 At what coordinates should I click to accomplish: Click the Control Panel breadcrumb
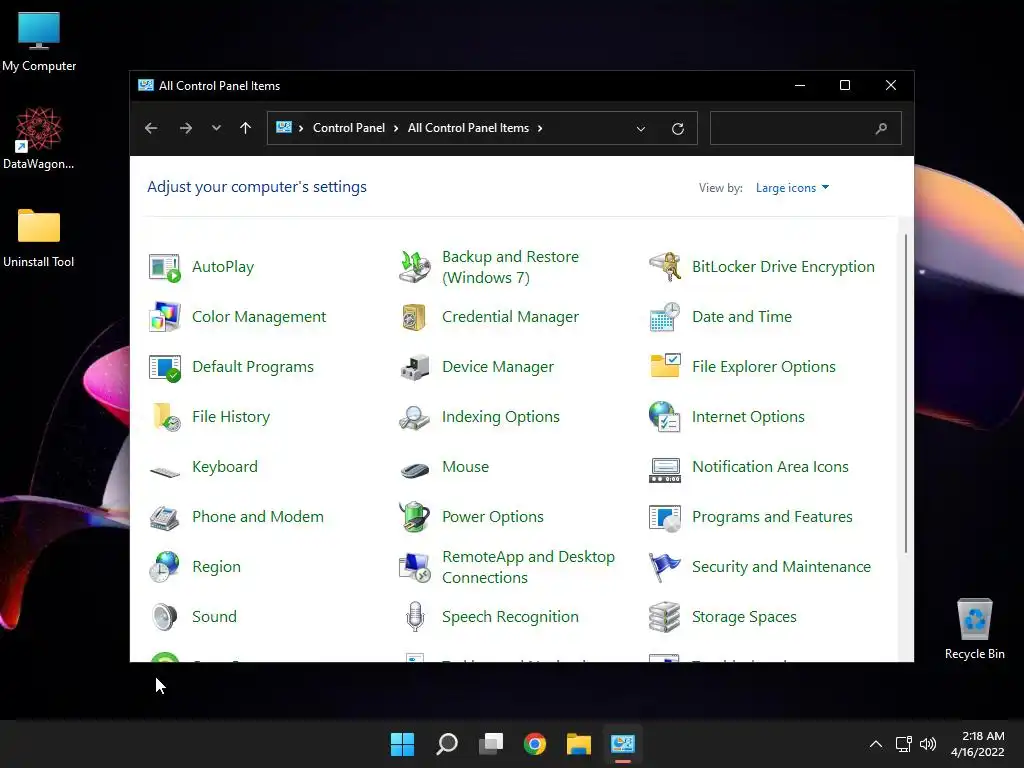point(349,128)
